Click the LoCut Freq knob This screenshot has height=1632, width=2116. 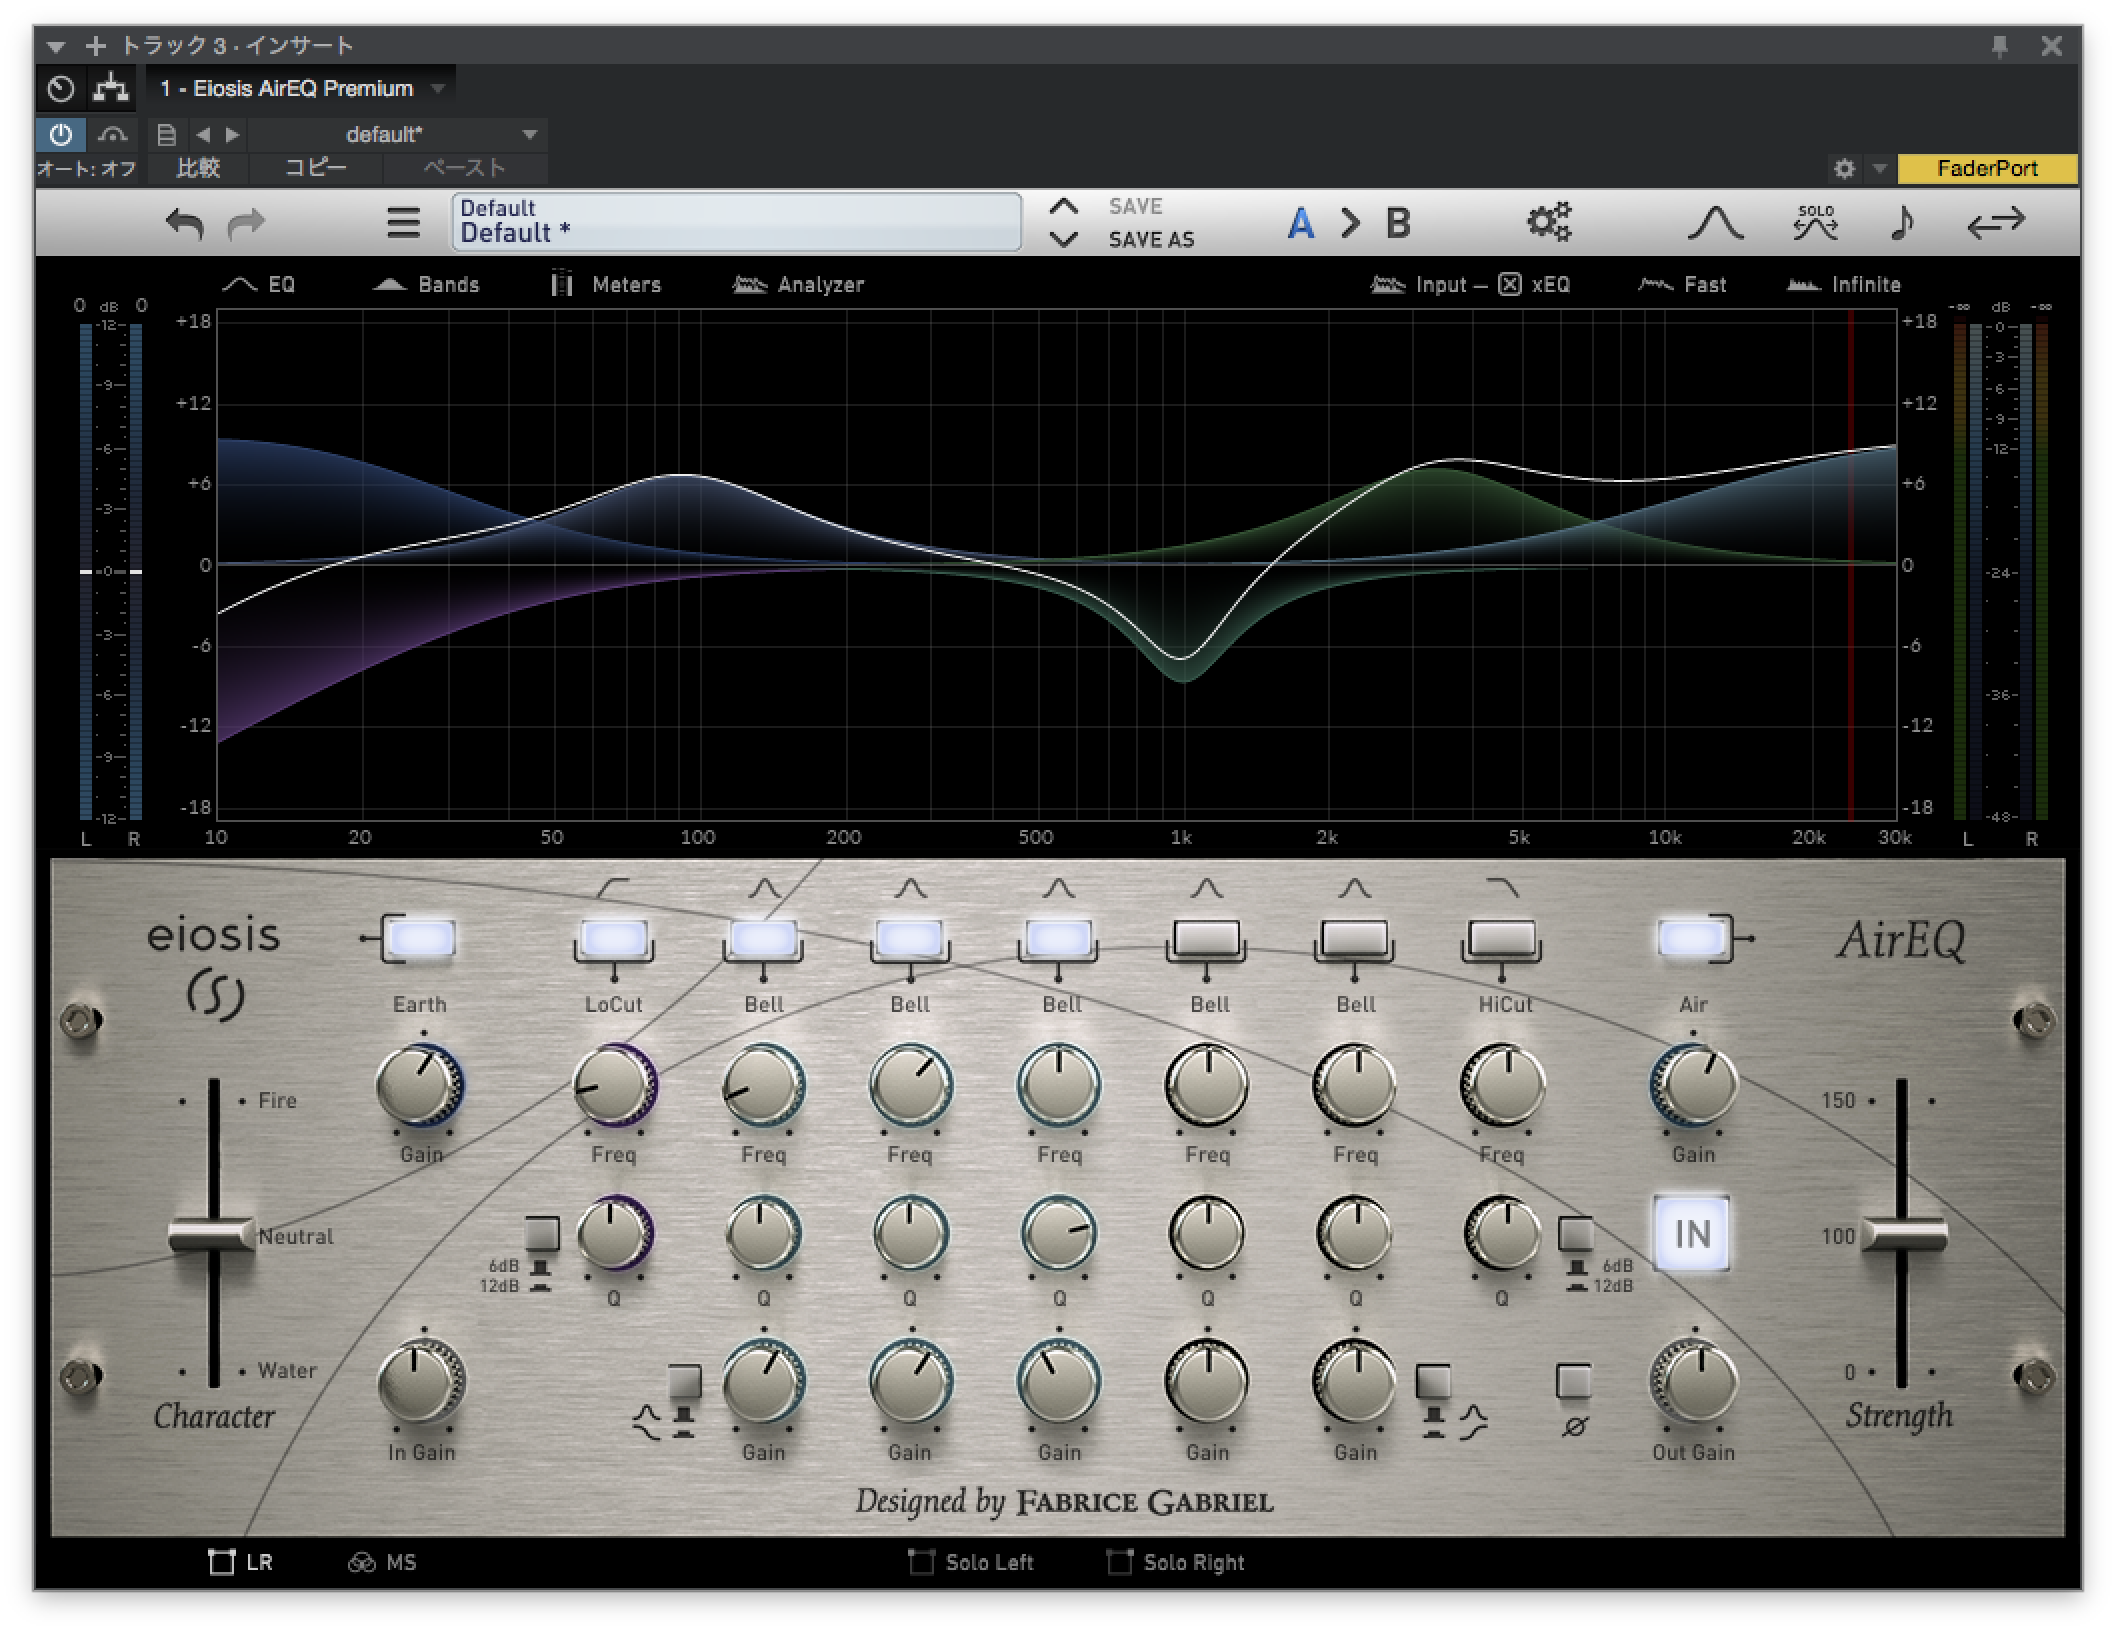click(x=613, y=1087)
